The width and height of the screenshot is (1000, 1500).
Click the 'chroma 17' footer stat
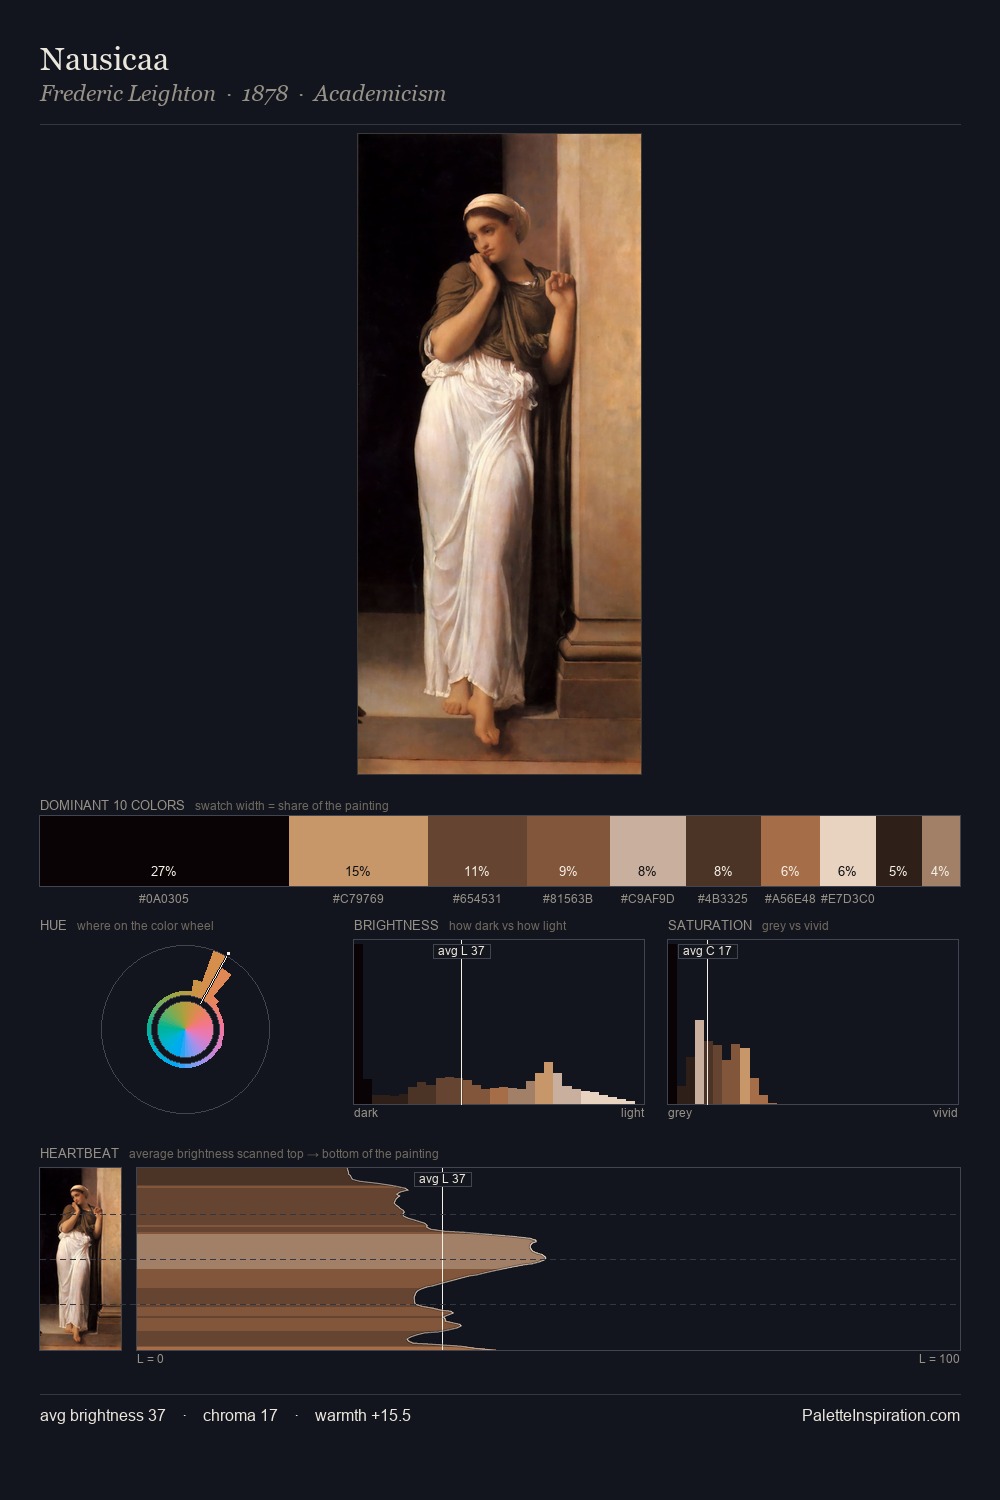tap(240, 1415)
